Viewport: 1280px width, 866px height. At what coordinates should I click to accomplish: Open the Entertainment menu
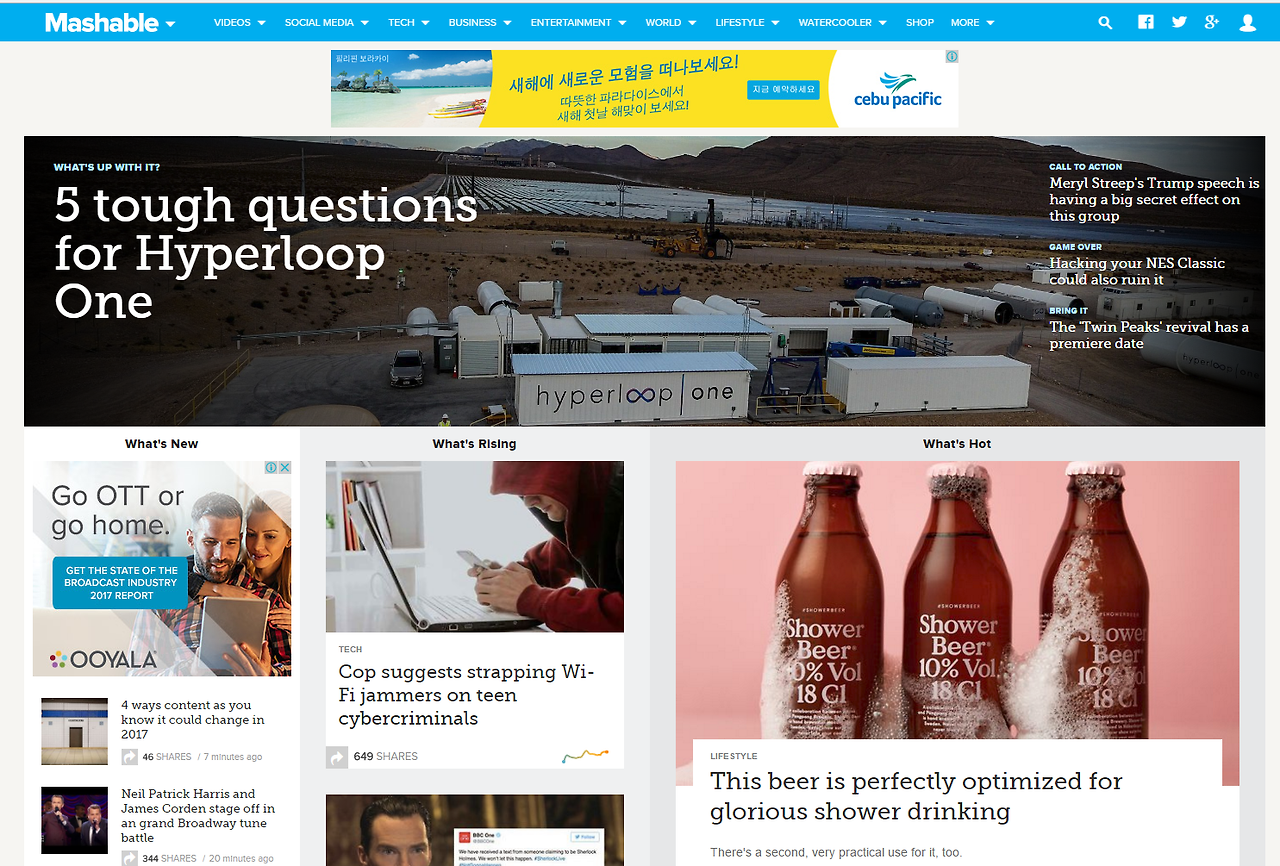[579, 22]
